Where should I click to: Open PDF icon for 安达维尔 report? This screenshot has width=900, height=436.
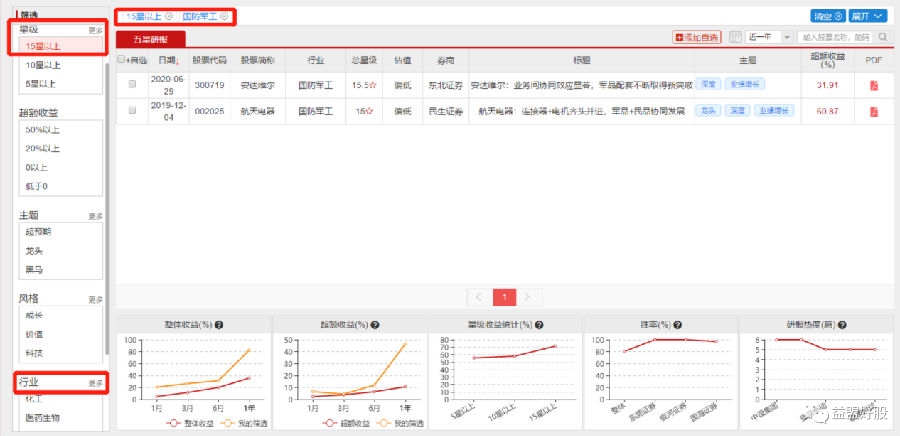(x=874, y=86)
